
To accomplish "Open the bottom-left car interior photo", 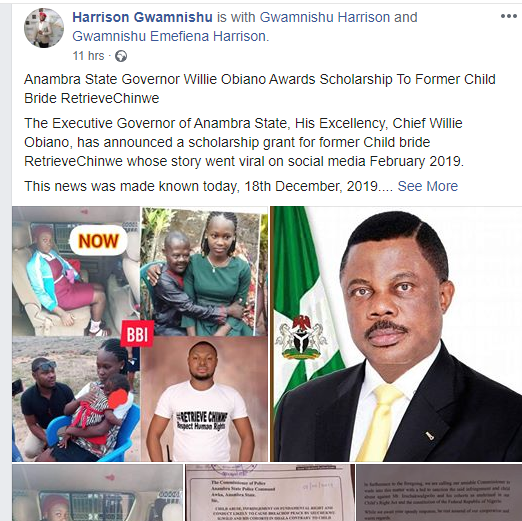I will (x=97, y=493).
